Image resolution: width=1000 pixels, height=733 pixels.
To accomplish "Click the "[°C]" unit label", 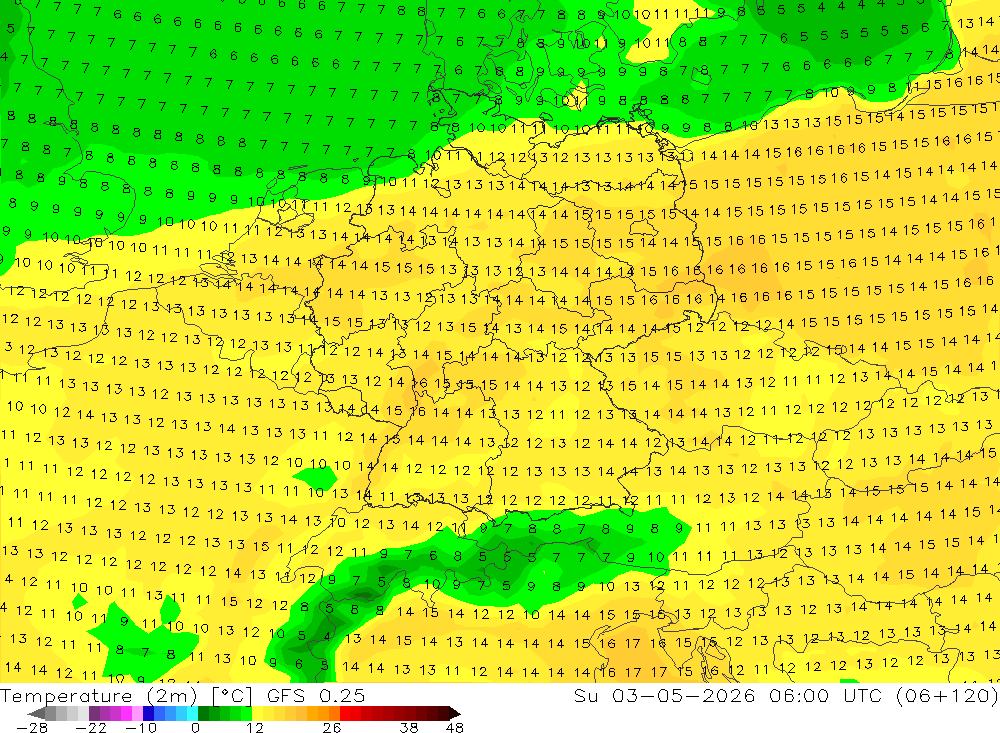I will point(232,695).
